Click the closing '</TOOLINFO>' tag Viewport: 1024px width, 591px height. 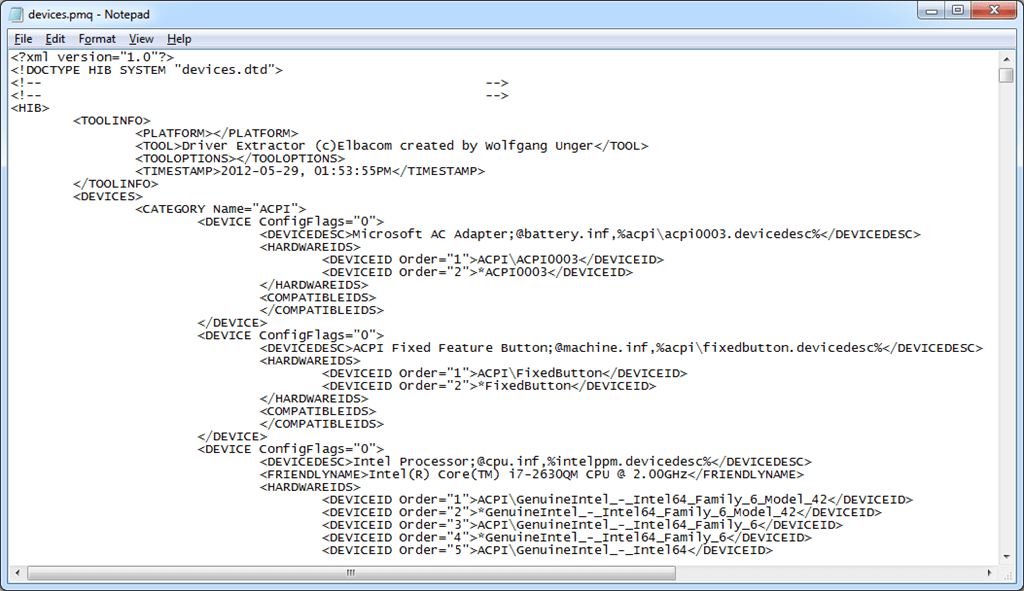(x=116, y=184)
